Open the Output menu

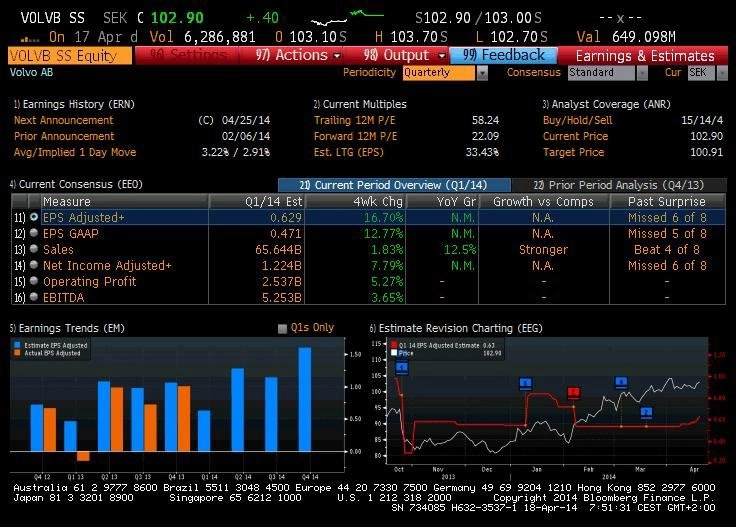coord(404,55)
